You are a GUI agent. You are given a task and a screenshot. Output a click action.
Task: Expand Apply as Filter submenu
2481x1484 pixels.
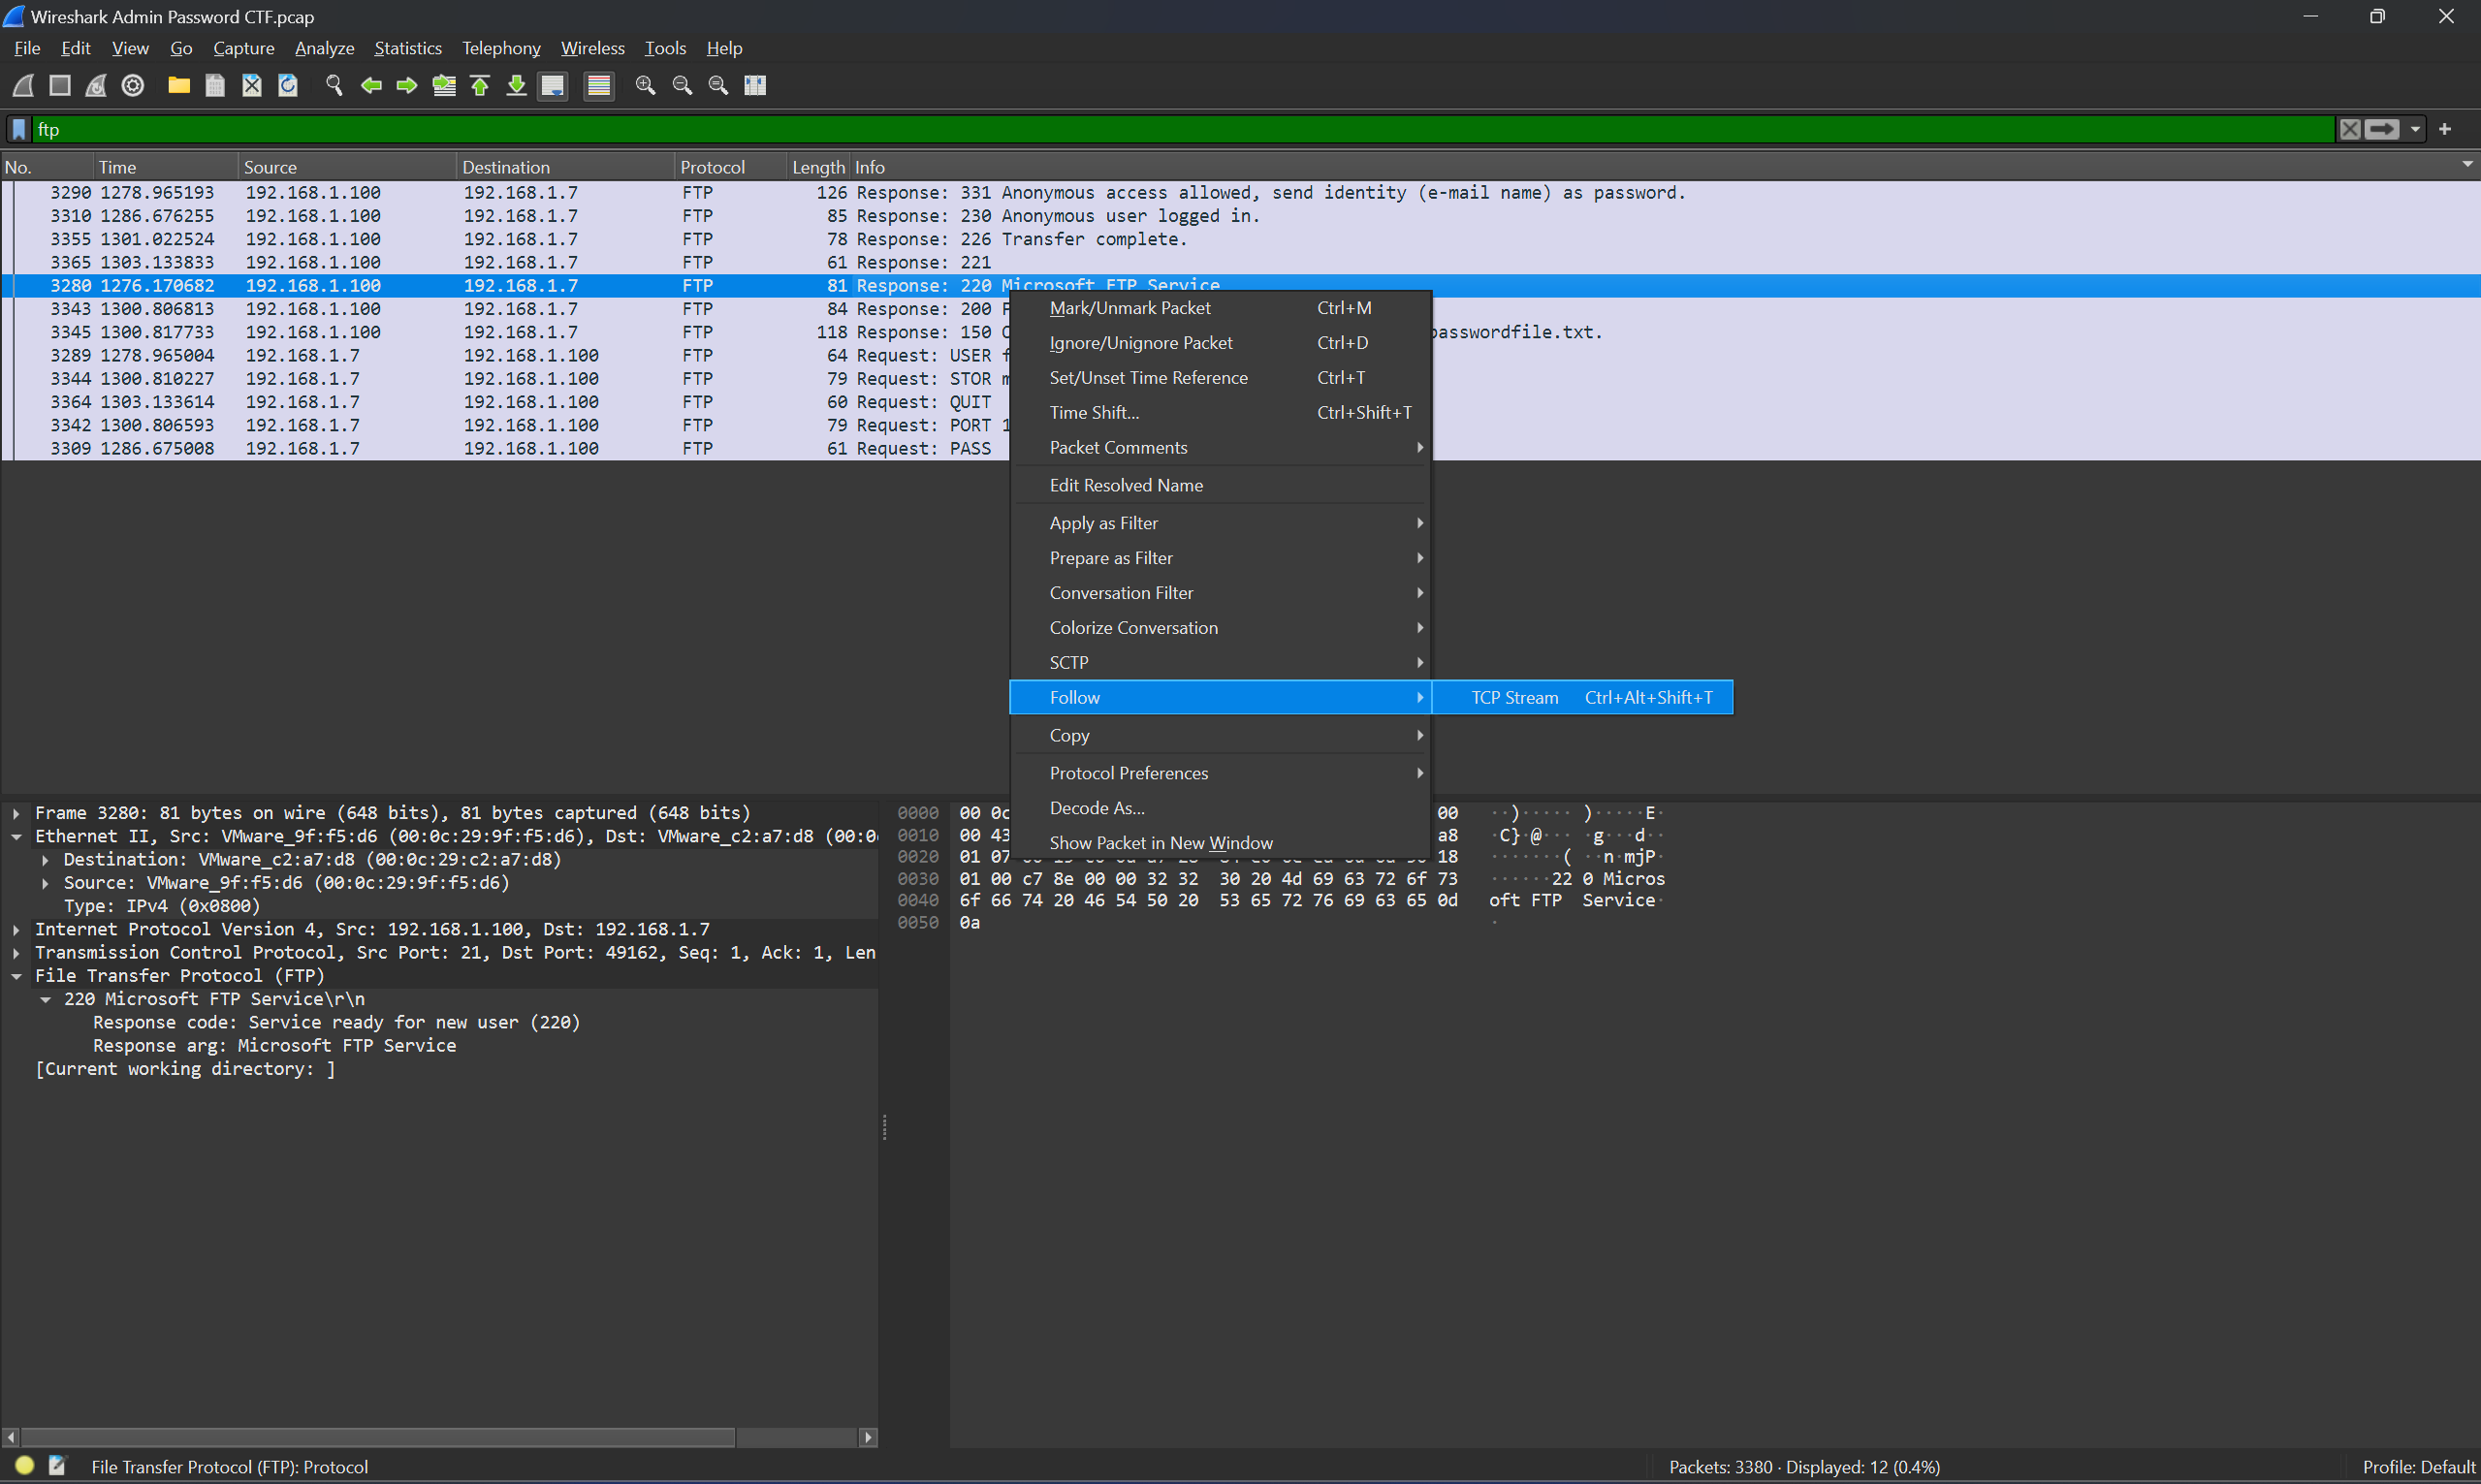[x=1221, y=523]
